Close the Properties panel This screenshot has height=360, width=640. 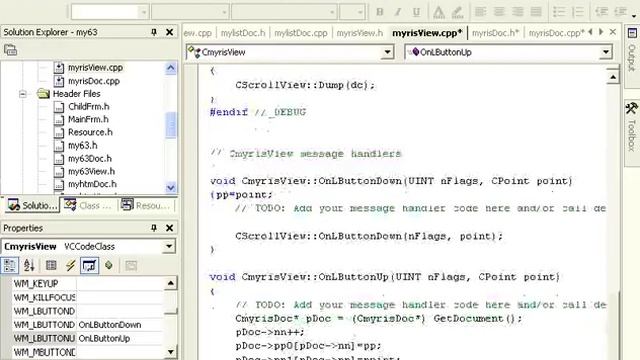coord(169,228)
